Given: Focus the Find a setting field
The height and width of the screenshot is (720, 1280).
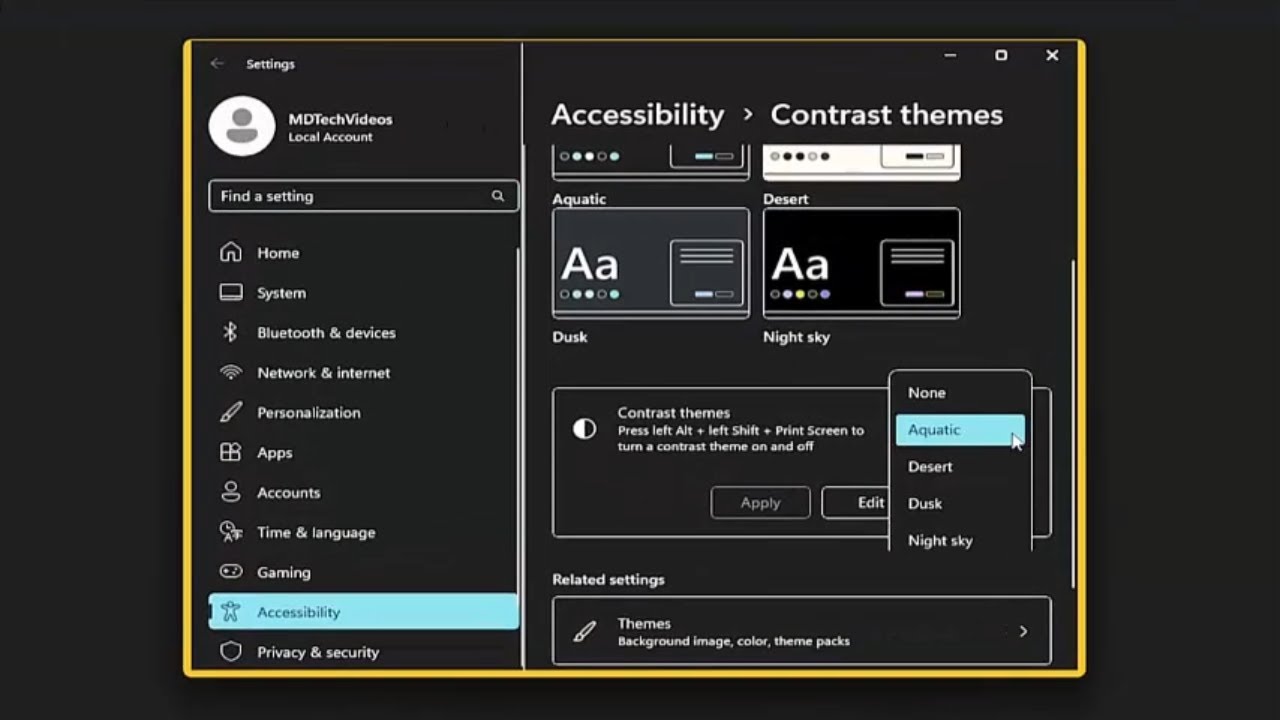Looking at the screenshot, I should click(x=363, y=196).
